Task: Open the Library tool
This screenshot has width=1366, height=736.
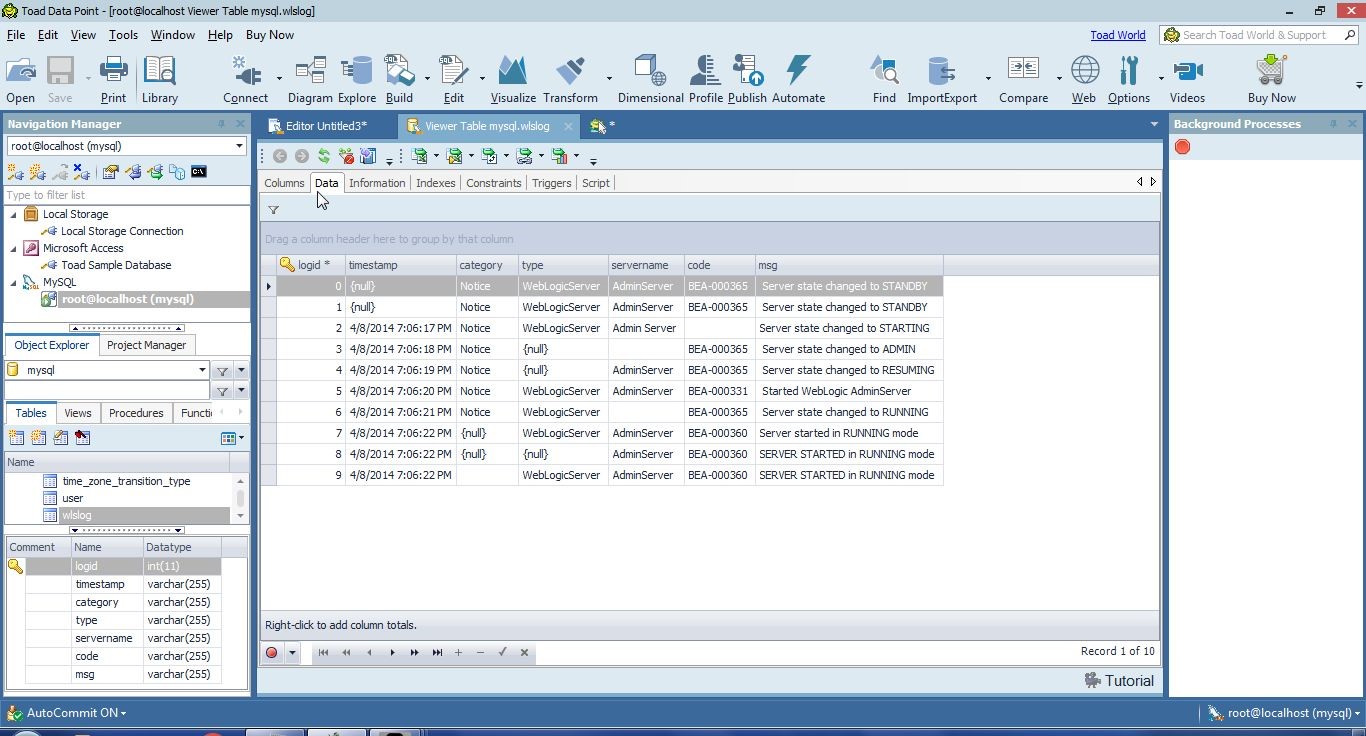Action: (159, 80)
